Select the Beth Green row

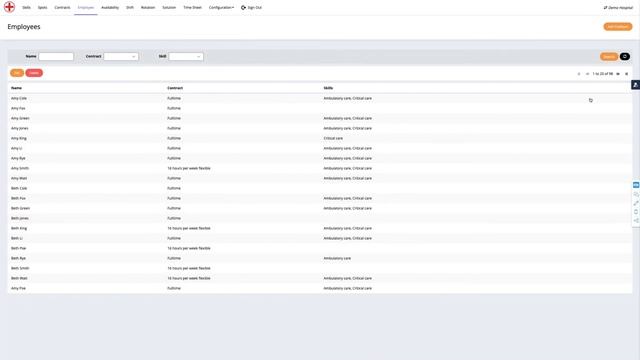tap(320, 208)
